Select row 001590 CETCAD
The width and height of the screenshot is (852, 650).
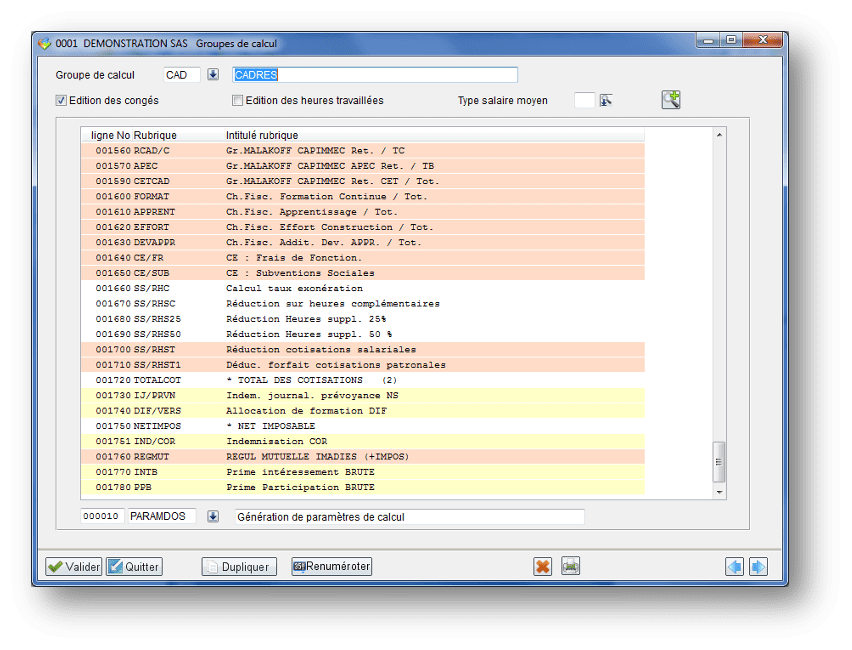[x=363, y=181]
